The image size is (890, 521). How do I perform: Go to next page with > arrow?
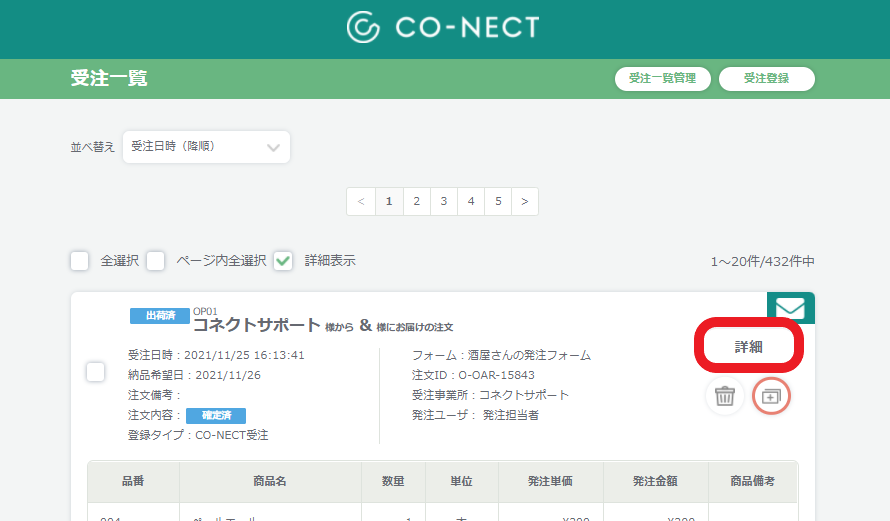(524, 201)
